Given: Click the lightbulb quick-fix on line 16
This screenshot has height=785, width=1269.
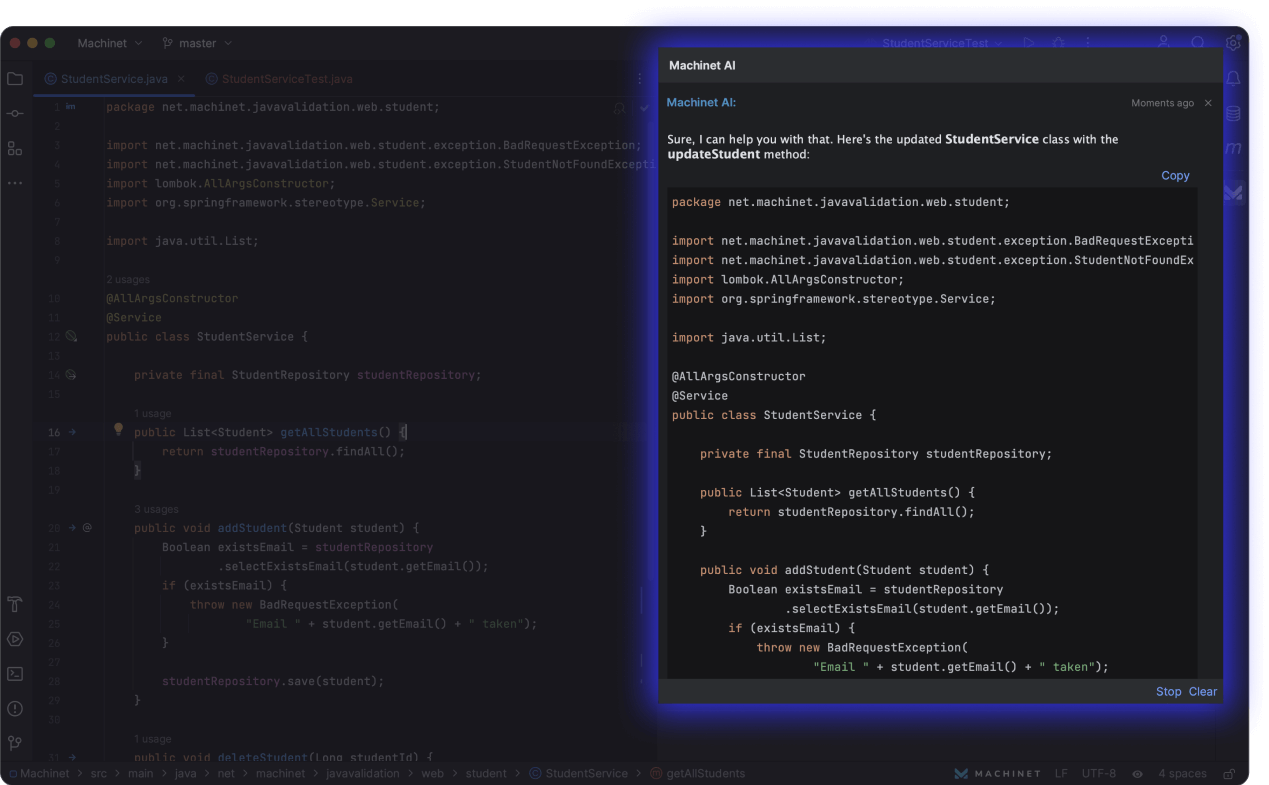Looking at the screenshot, I should (x=118, y=430).
